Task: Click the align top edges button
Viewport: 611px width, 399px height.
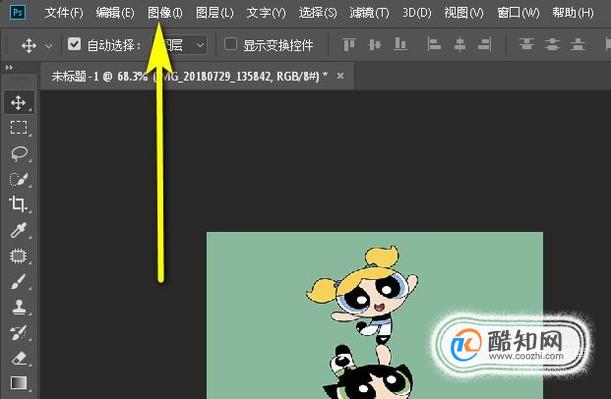Action: tap(349, 44)
